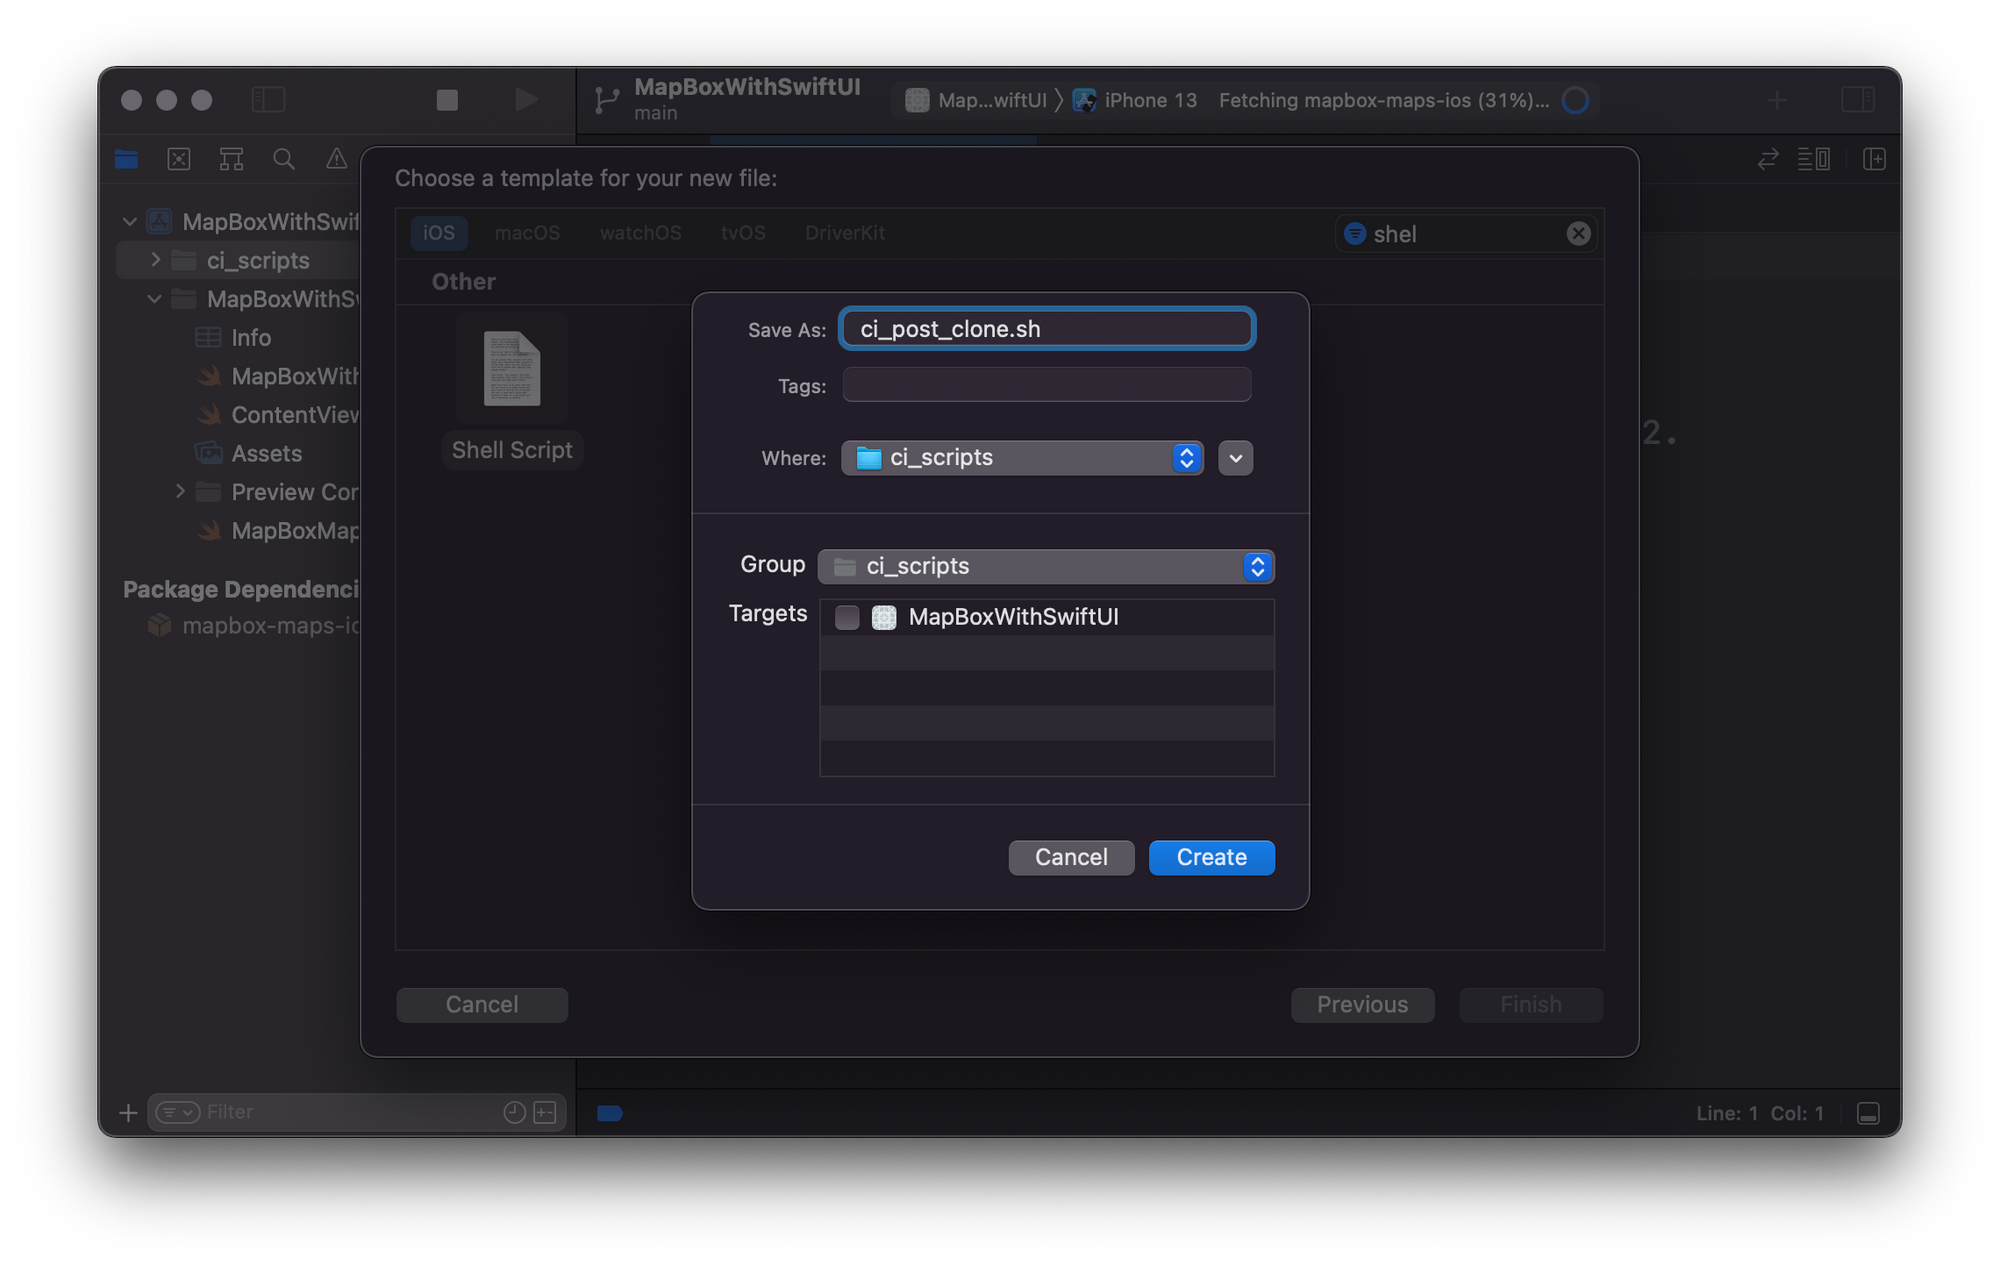Screen dimensions: 2000x1267
Task: Toggle the left navigator sidebar icon
Action: point(268,100)
